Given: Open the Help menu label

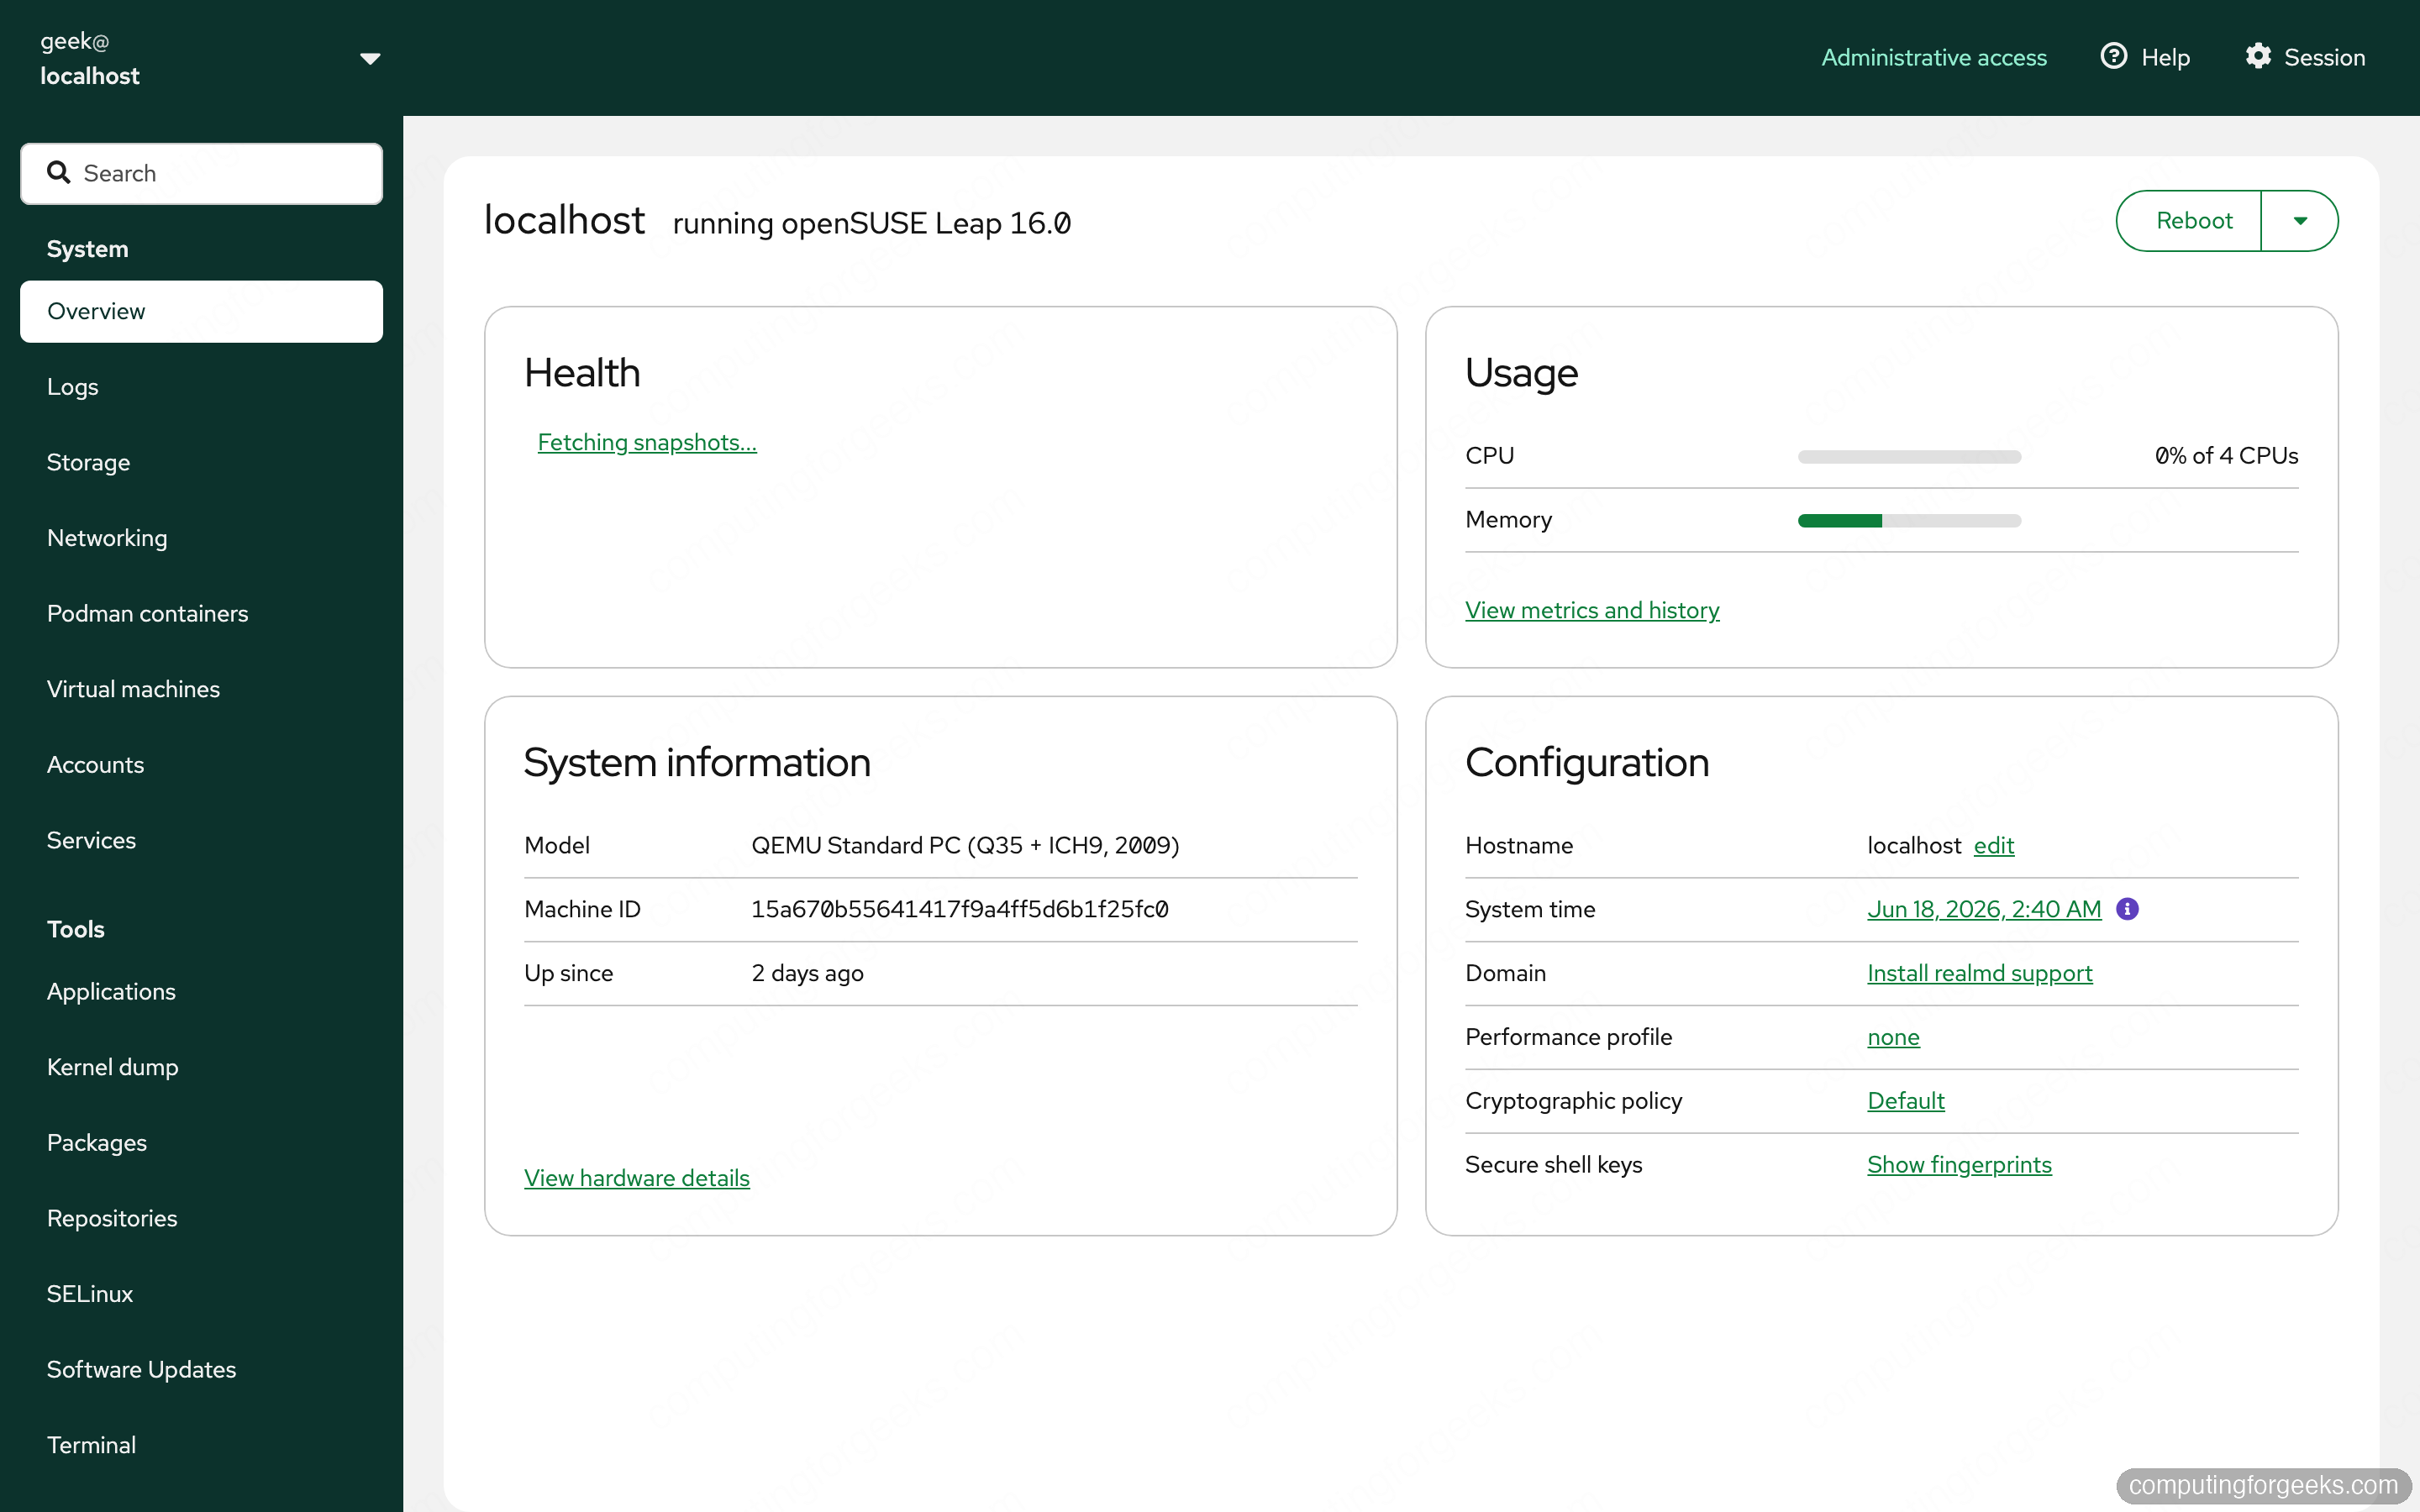Looking at the screenshot, I should coord(2165,57).
